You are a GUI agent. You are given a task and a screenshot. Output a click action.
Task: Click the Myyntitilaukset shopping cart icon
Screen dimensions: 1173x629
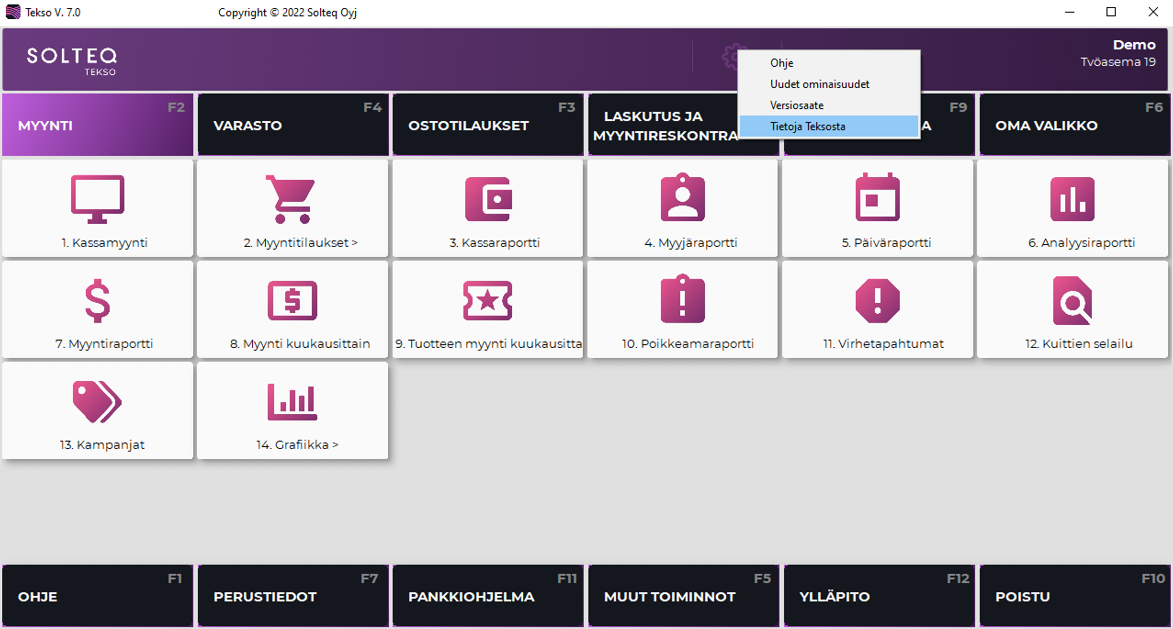point(291,199)
